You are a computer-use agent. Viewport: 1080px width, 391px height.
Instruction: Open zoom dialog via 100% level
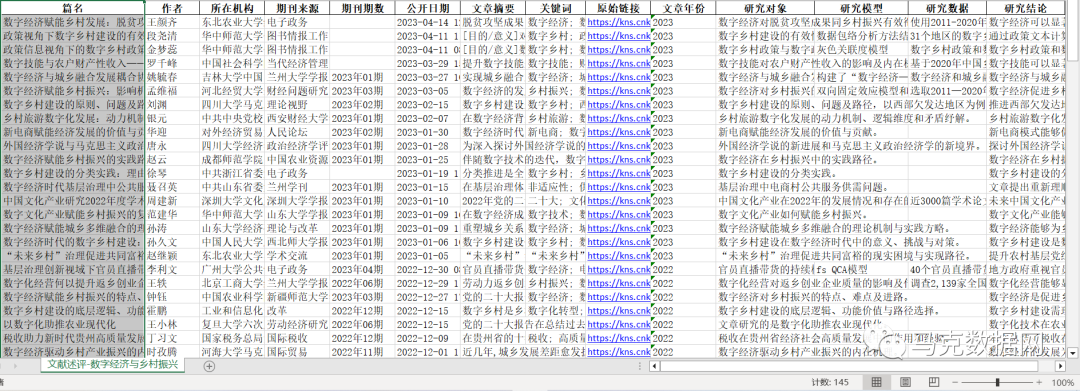click(1064, 382)
